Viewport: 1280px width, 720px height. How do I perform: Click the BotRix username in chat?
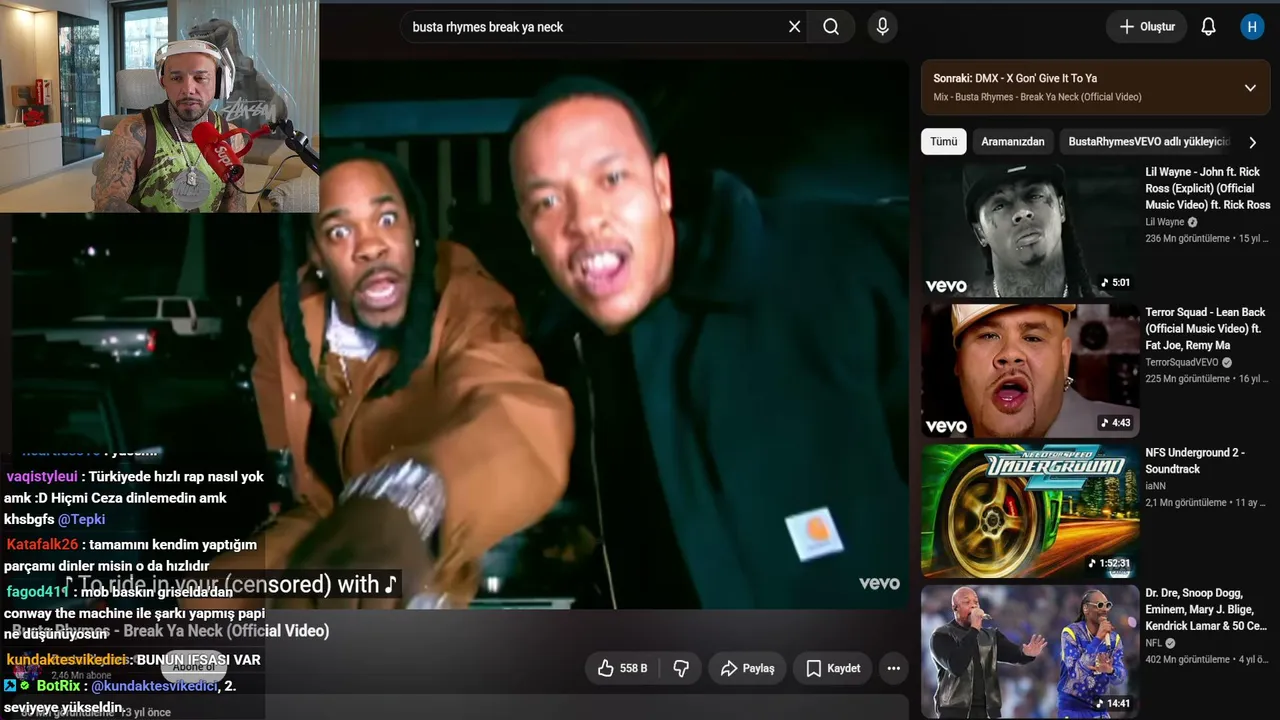point(58,686)
